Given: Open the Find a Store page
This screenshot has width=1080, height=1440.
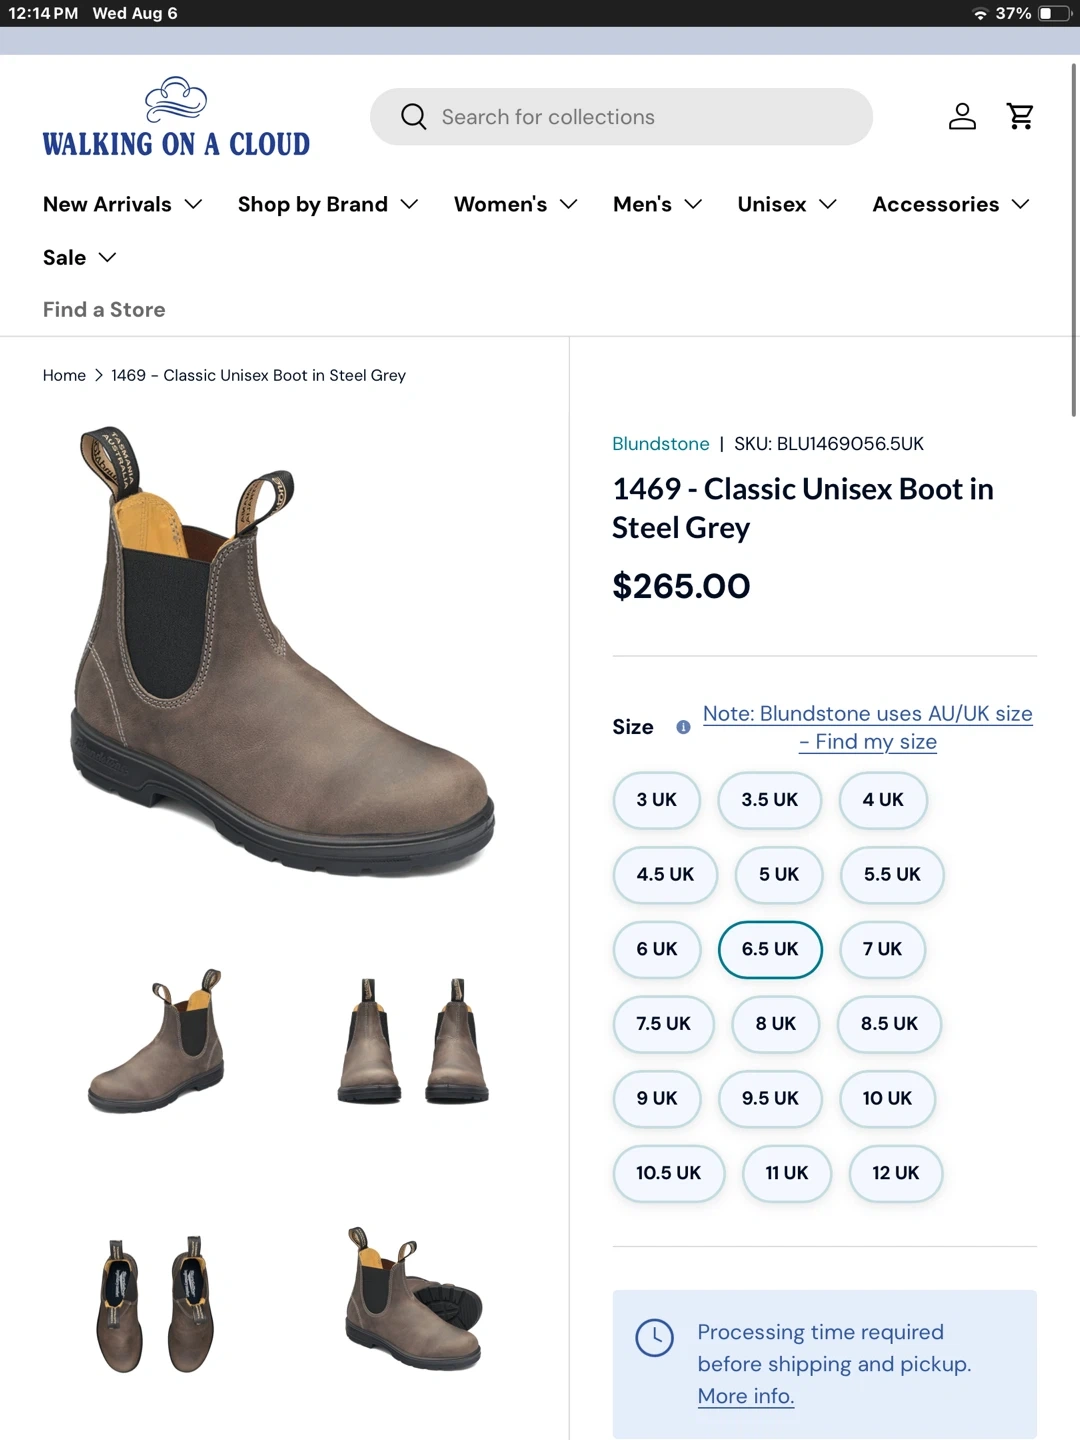Looking at the screenshot, I should pos(104,310).
